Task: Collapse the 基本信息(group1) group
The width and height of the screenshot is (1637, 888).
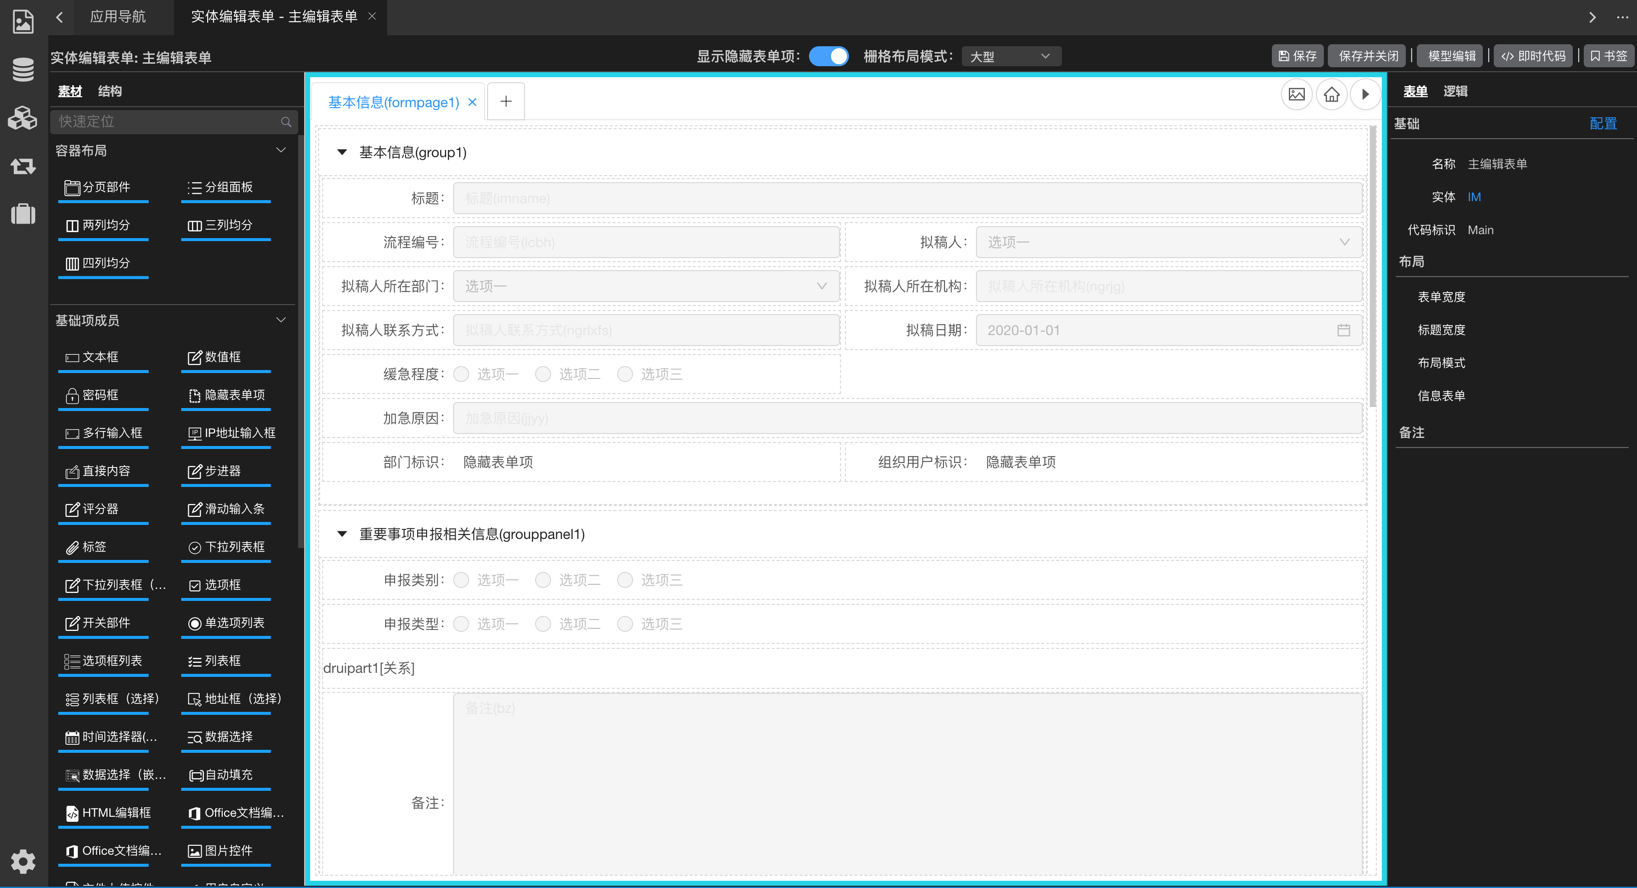Action: (x=342, y=153)
